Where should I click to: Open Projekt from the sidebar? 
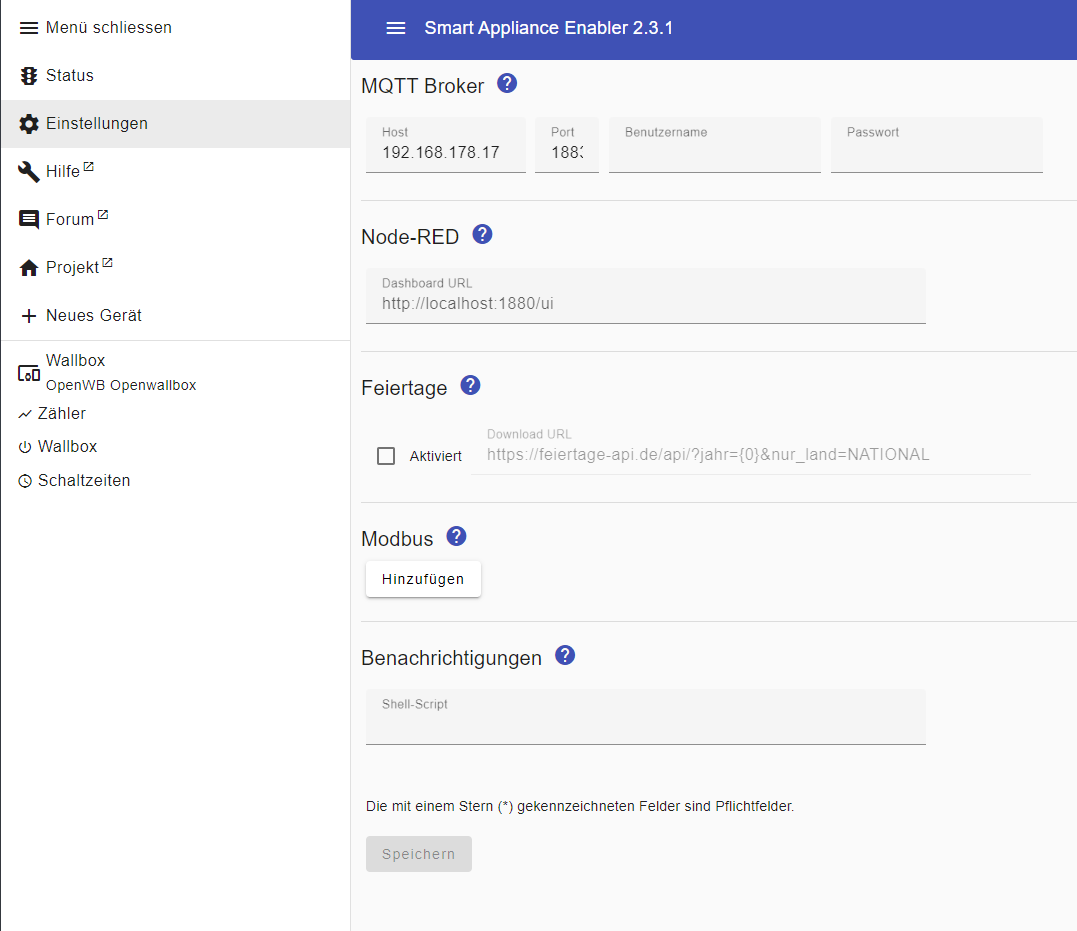click(x=176, y=268)
